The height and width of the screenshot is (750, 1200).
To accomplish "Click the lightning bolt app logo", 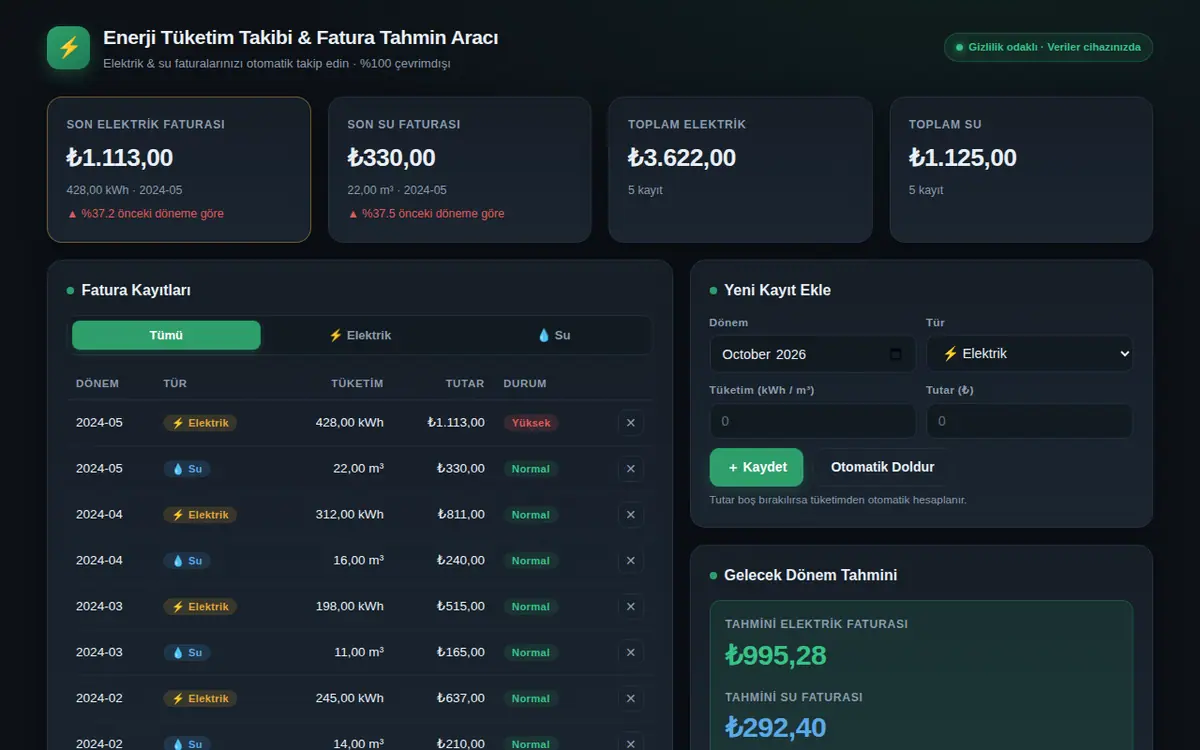I will click(x=68, y=47).
